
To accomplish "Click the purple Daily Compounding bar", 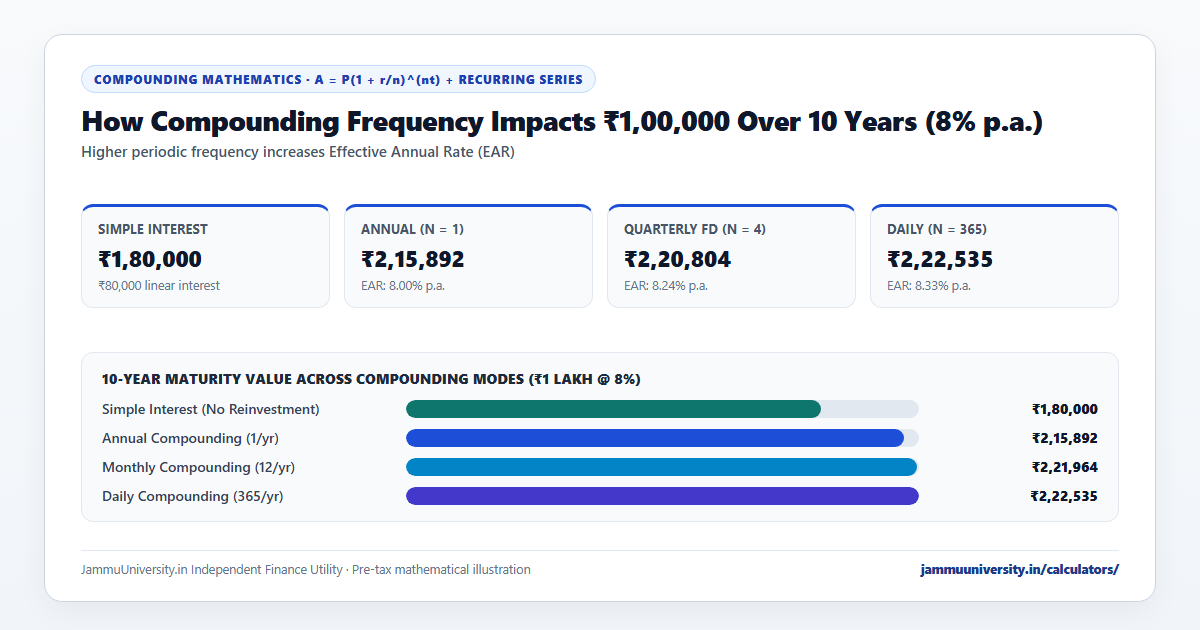I will click(x=662, y=496).
